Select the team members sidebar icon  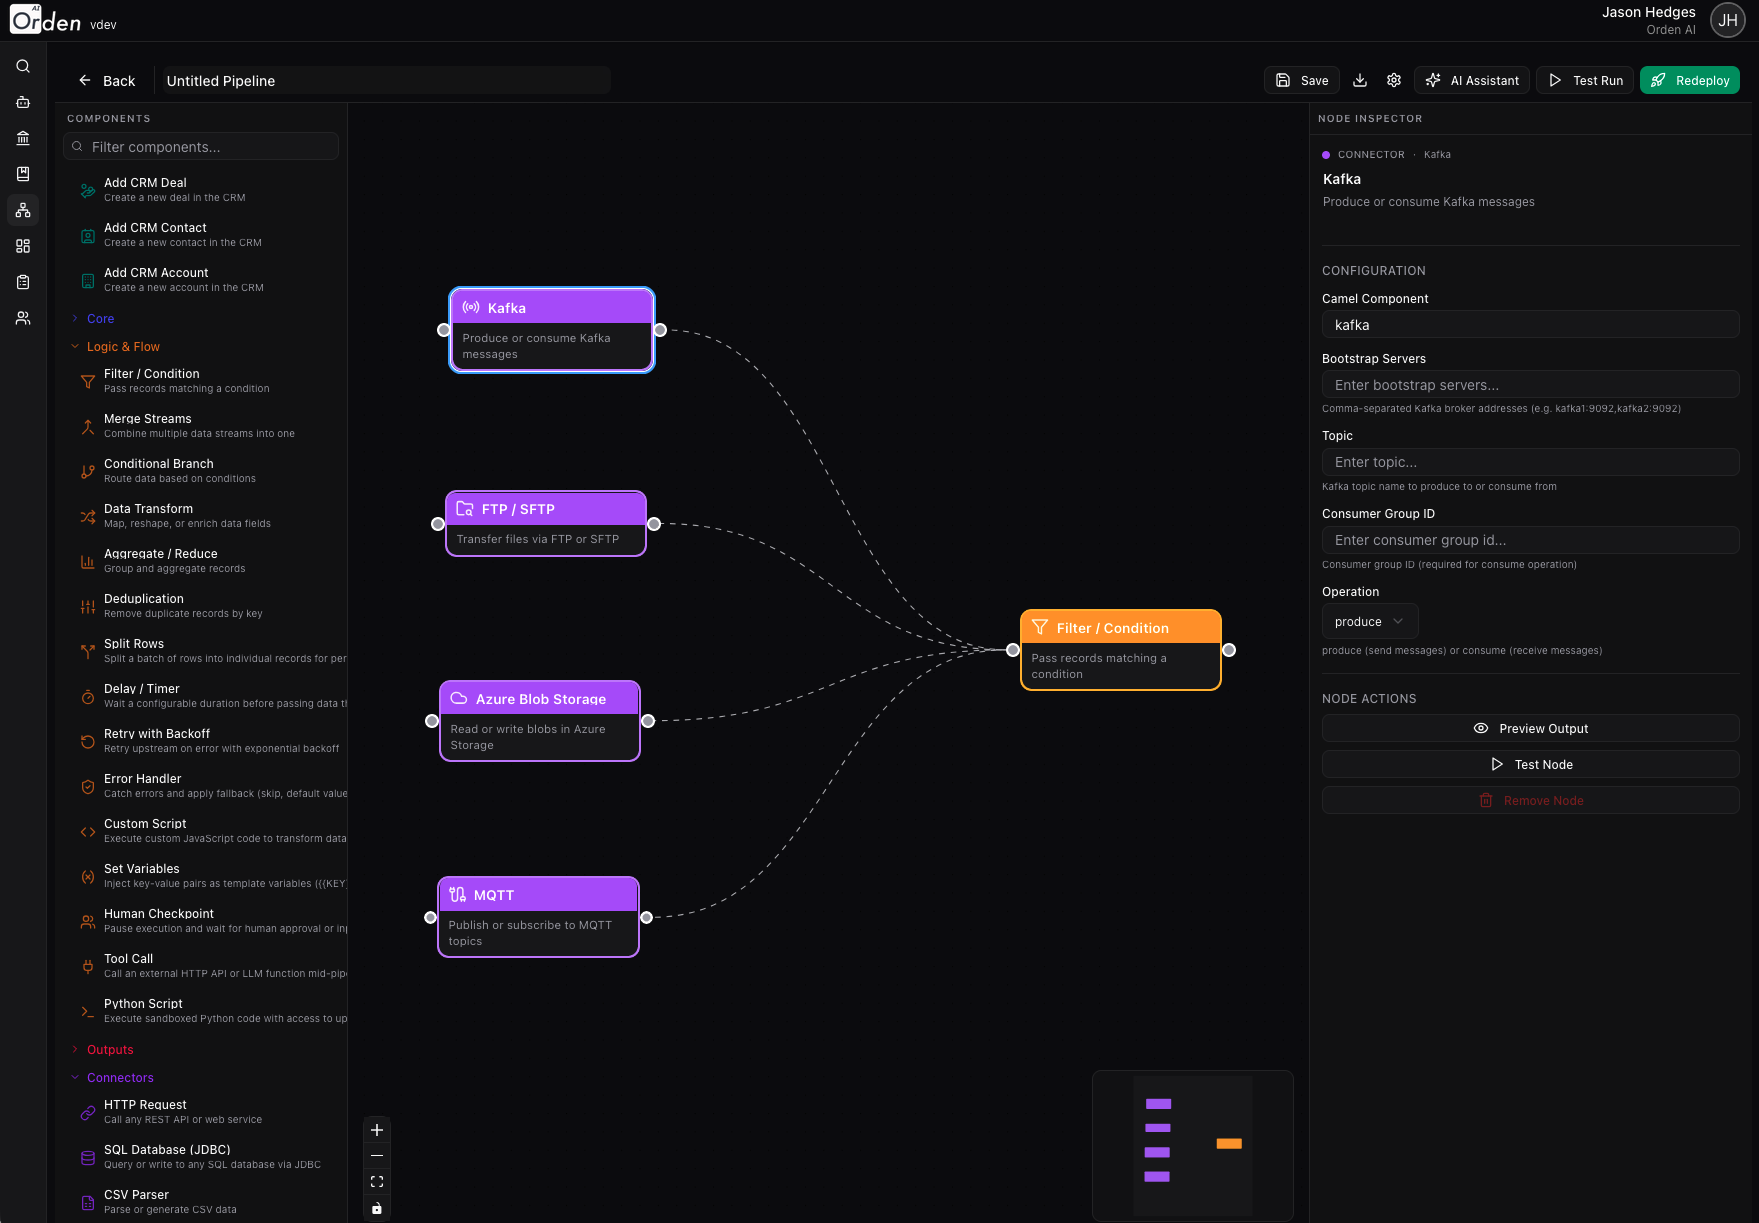(22, 318)
